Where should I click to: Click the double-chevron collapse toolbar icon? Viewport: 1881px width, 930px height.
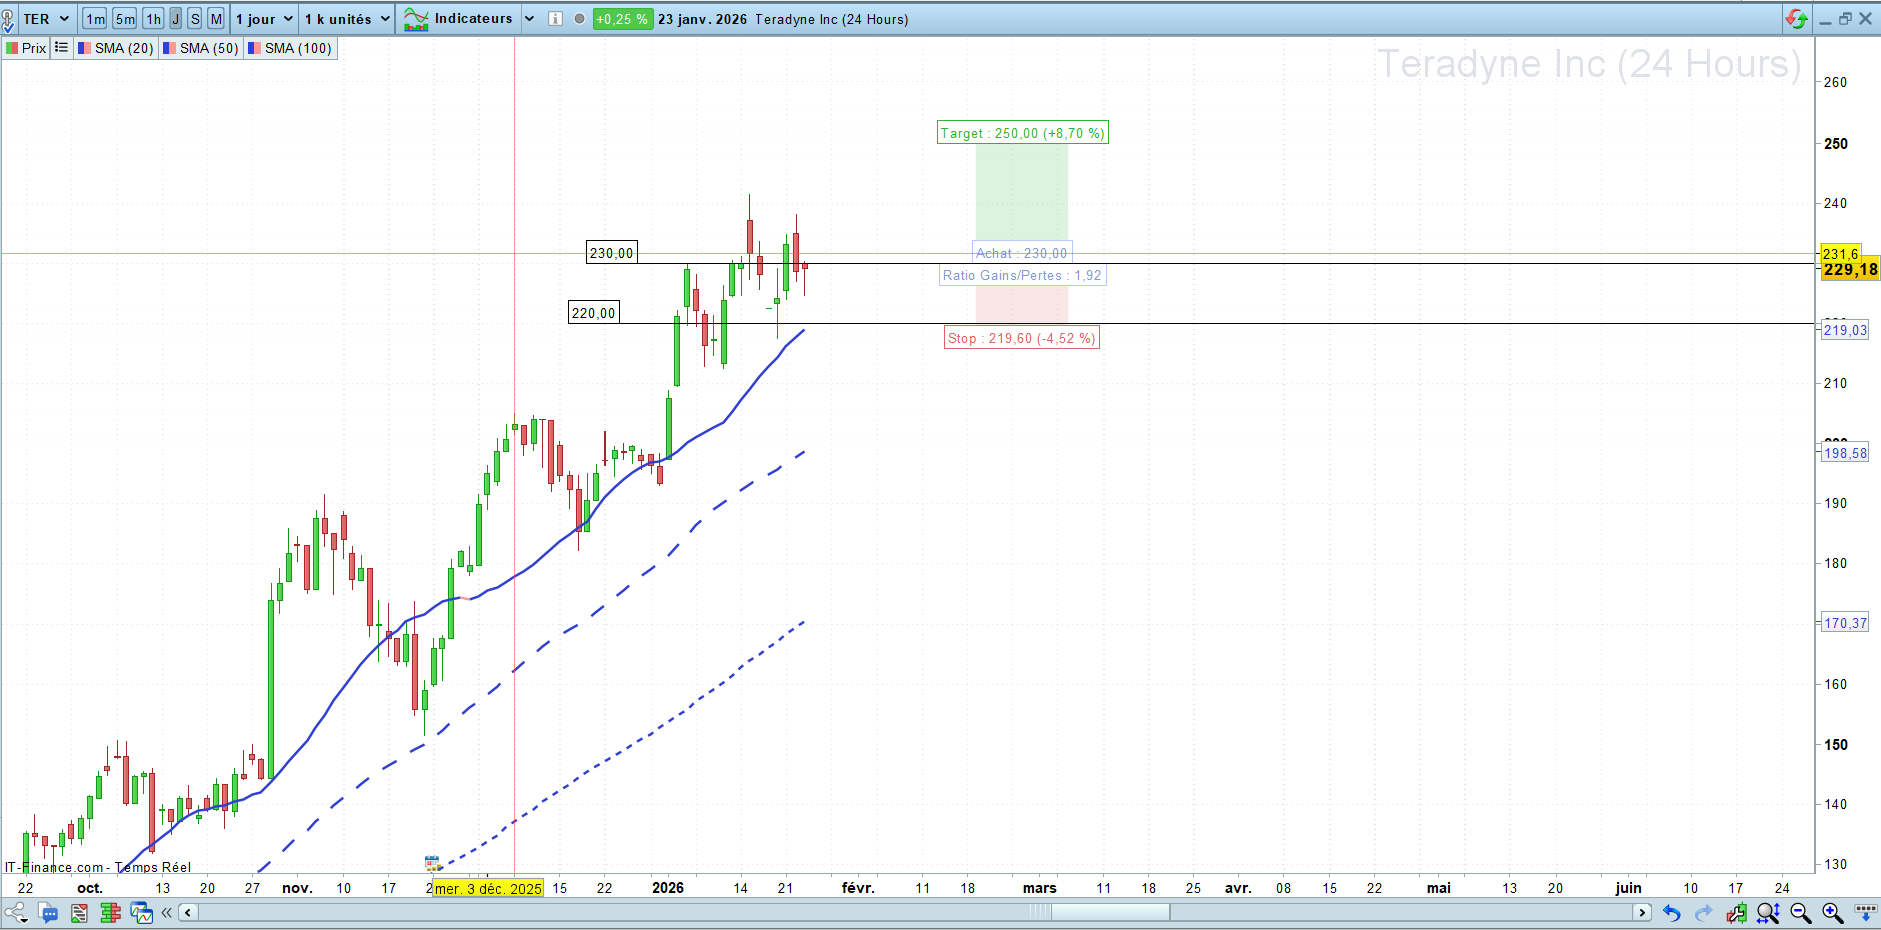click(x=166, y=912)
